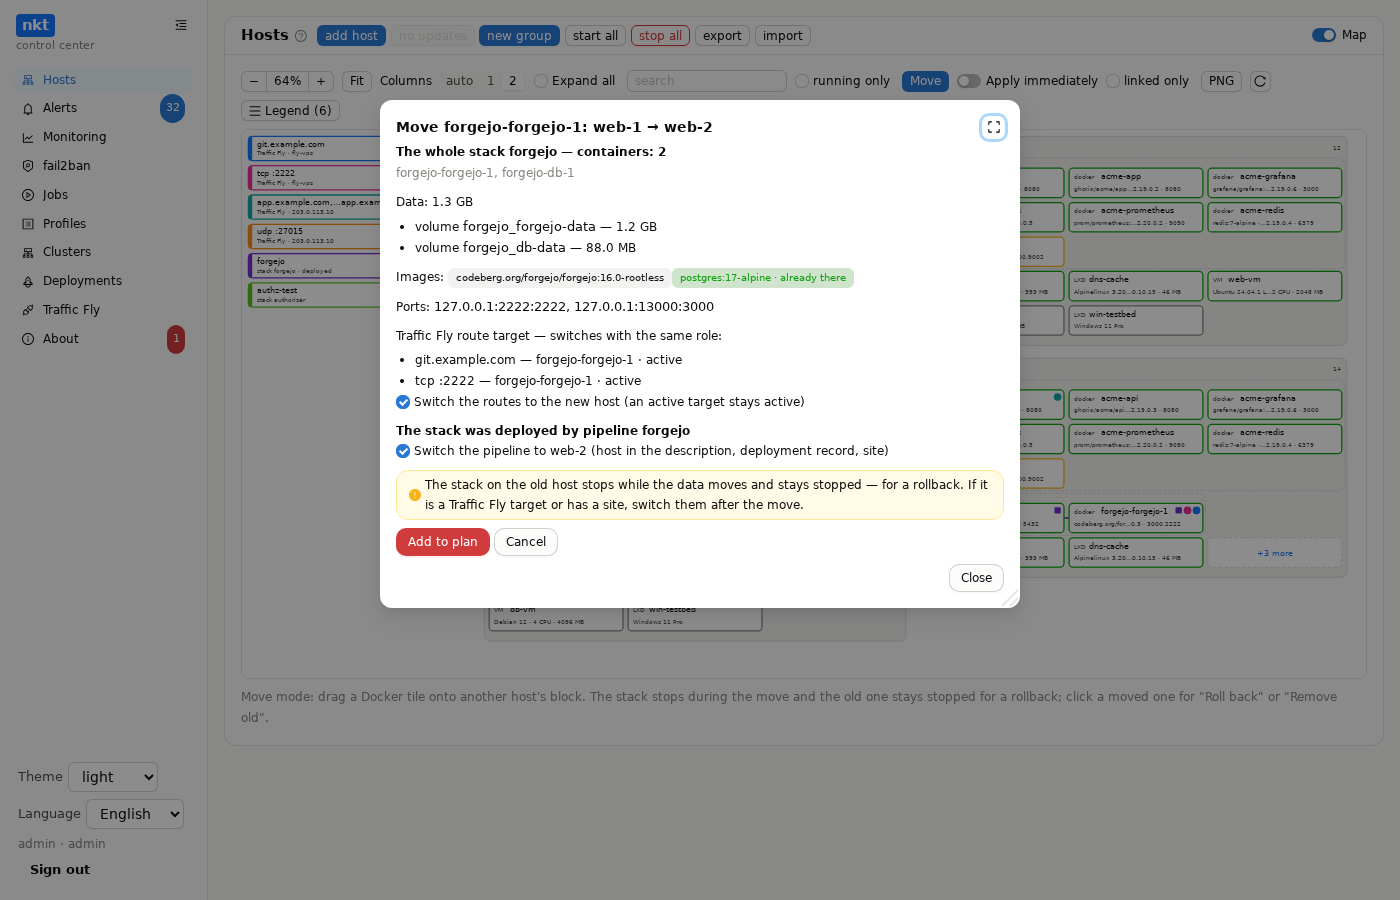
Task: Enable the running only filter
Action: [x=802, y=81]
